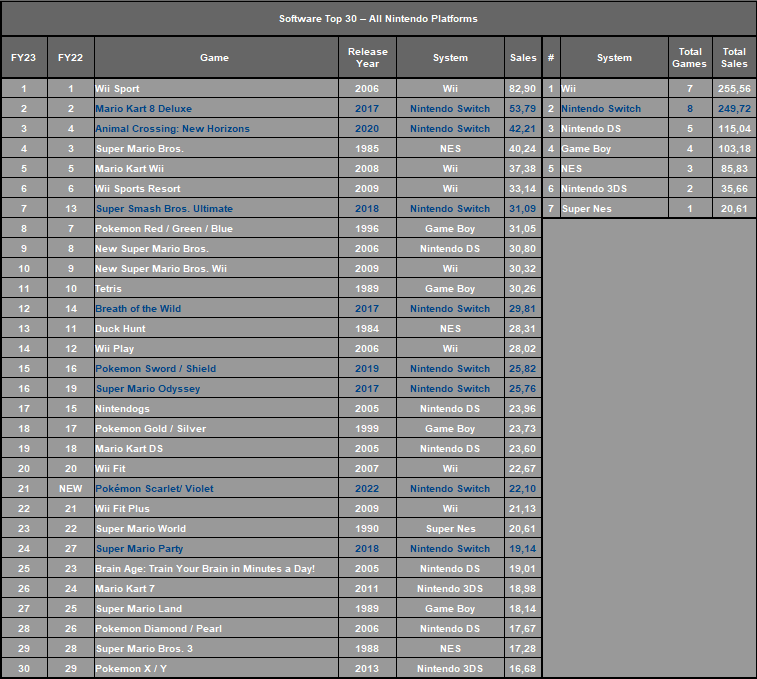Select the 53,79 sales figure

522,109
